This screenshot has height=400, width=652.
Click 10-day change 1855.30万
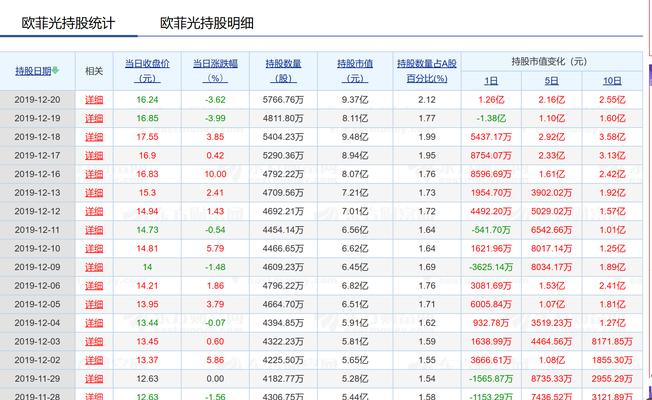point(612,360)
